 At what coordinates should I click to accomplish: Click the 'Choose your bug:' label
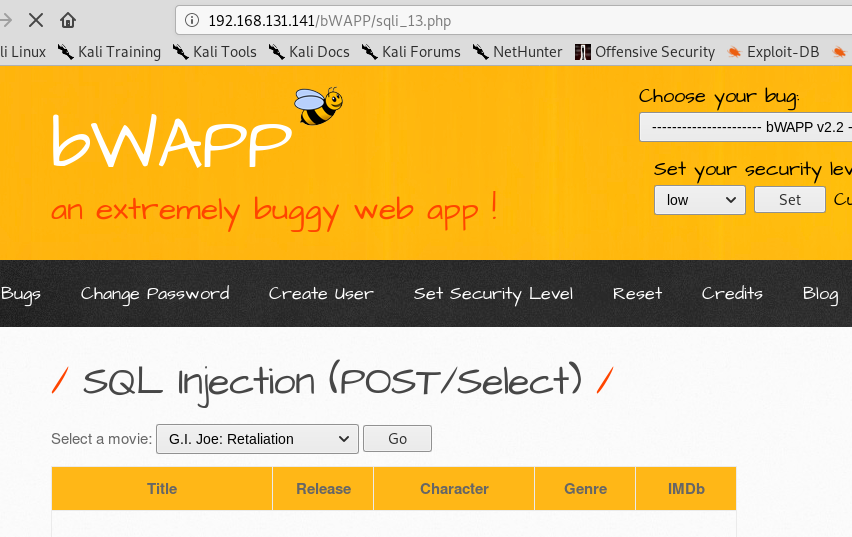click(x=719, y=97)
